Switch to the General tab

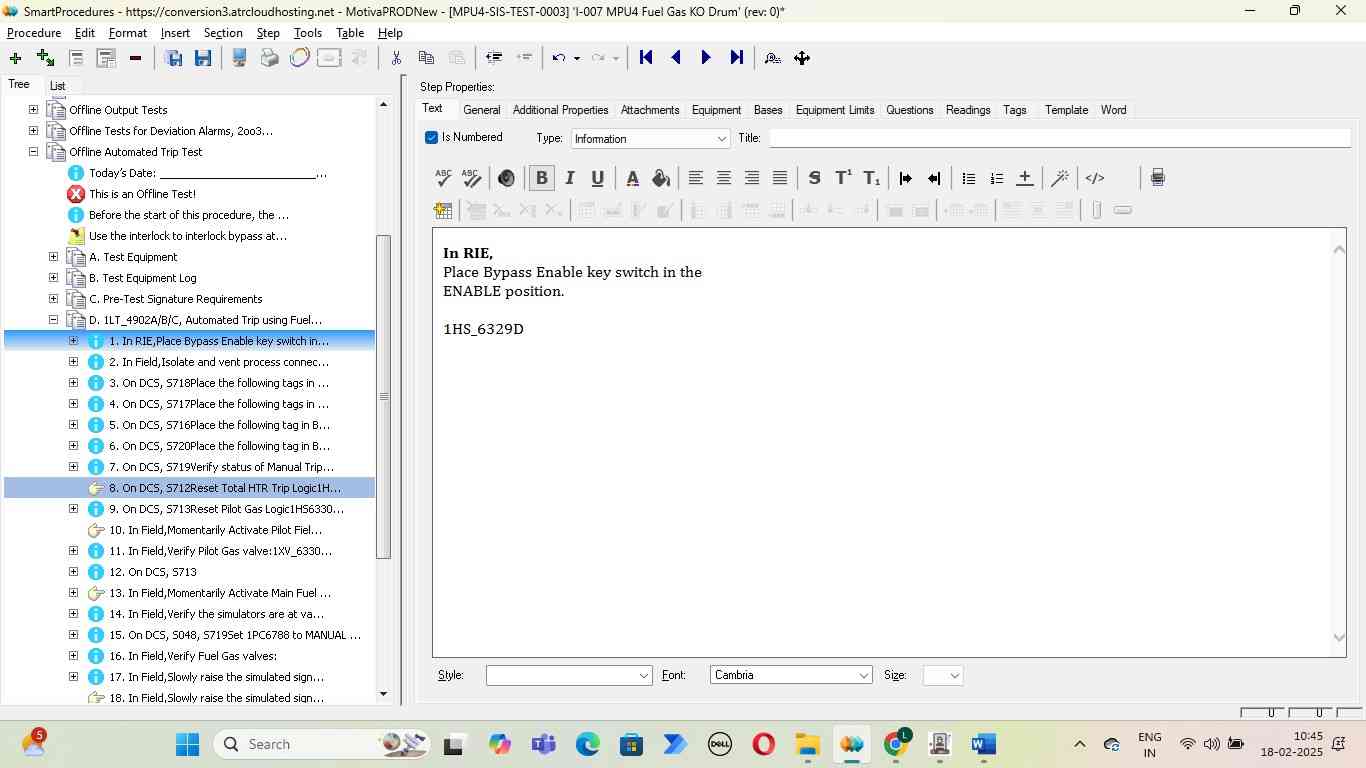(x=482, y=110)
